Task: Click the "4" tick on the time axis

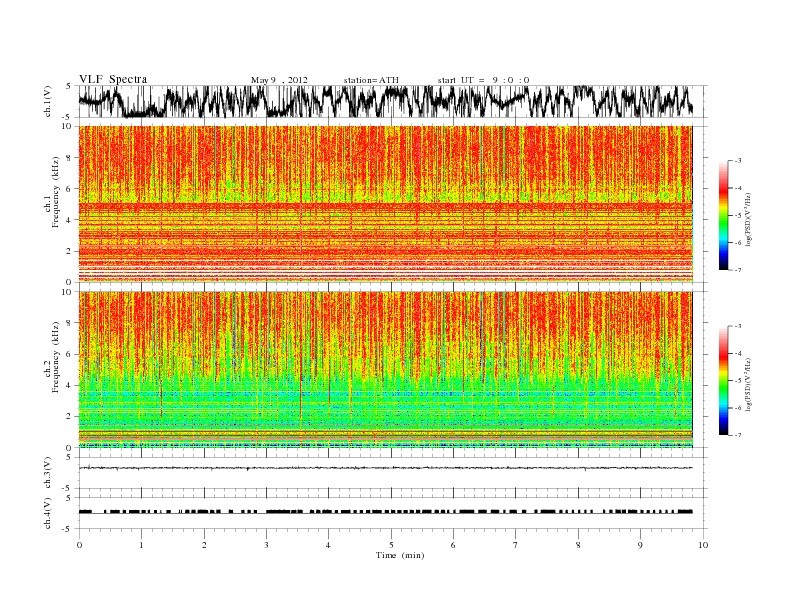Action: click(329, 545)
